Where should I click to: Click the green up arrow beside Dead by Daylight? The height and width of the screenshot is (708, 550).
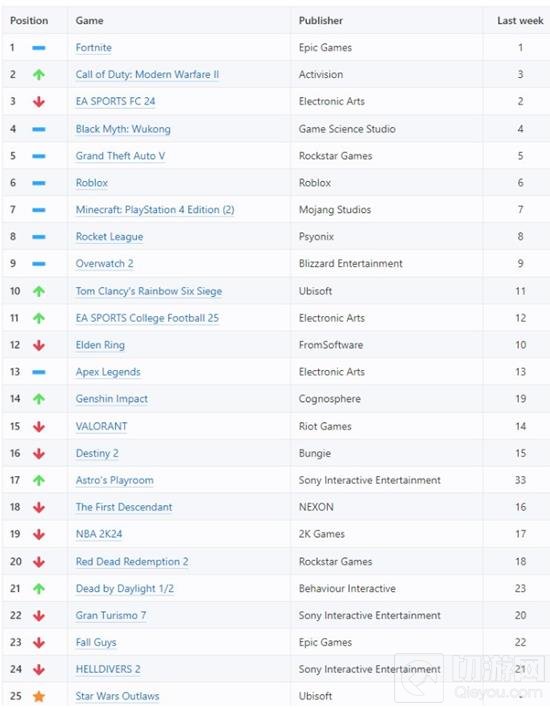click(39, 588)
